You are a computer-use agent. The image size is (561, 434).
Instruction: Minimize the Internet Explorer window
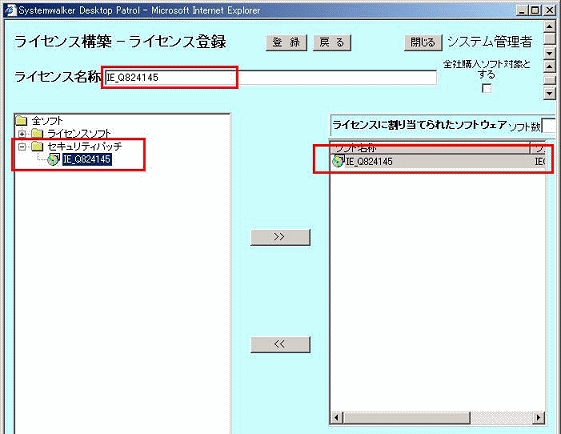522,10
